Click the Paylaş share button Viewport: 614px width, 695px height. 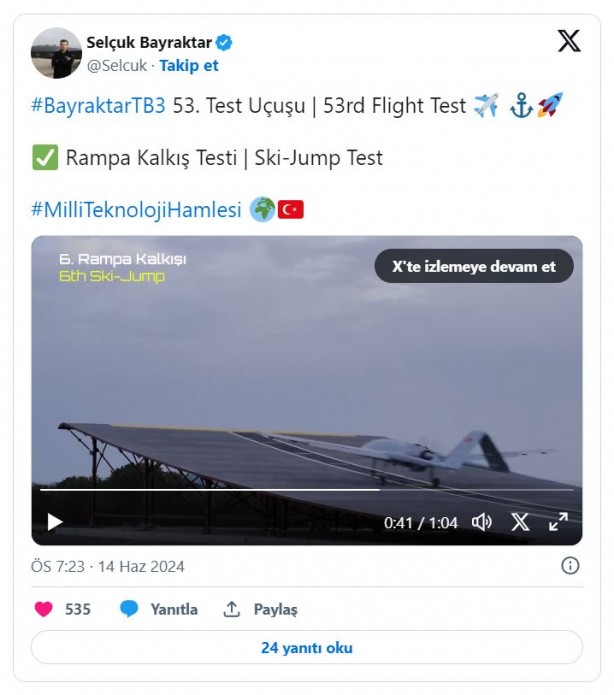(x=260, y=609)
